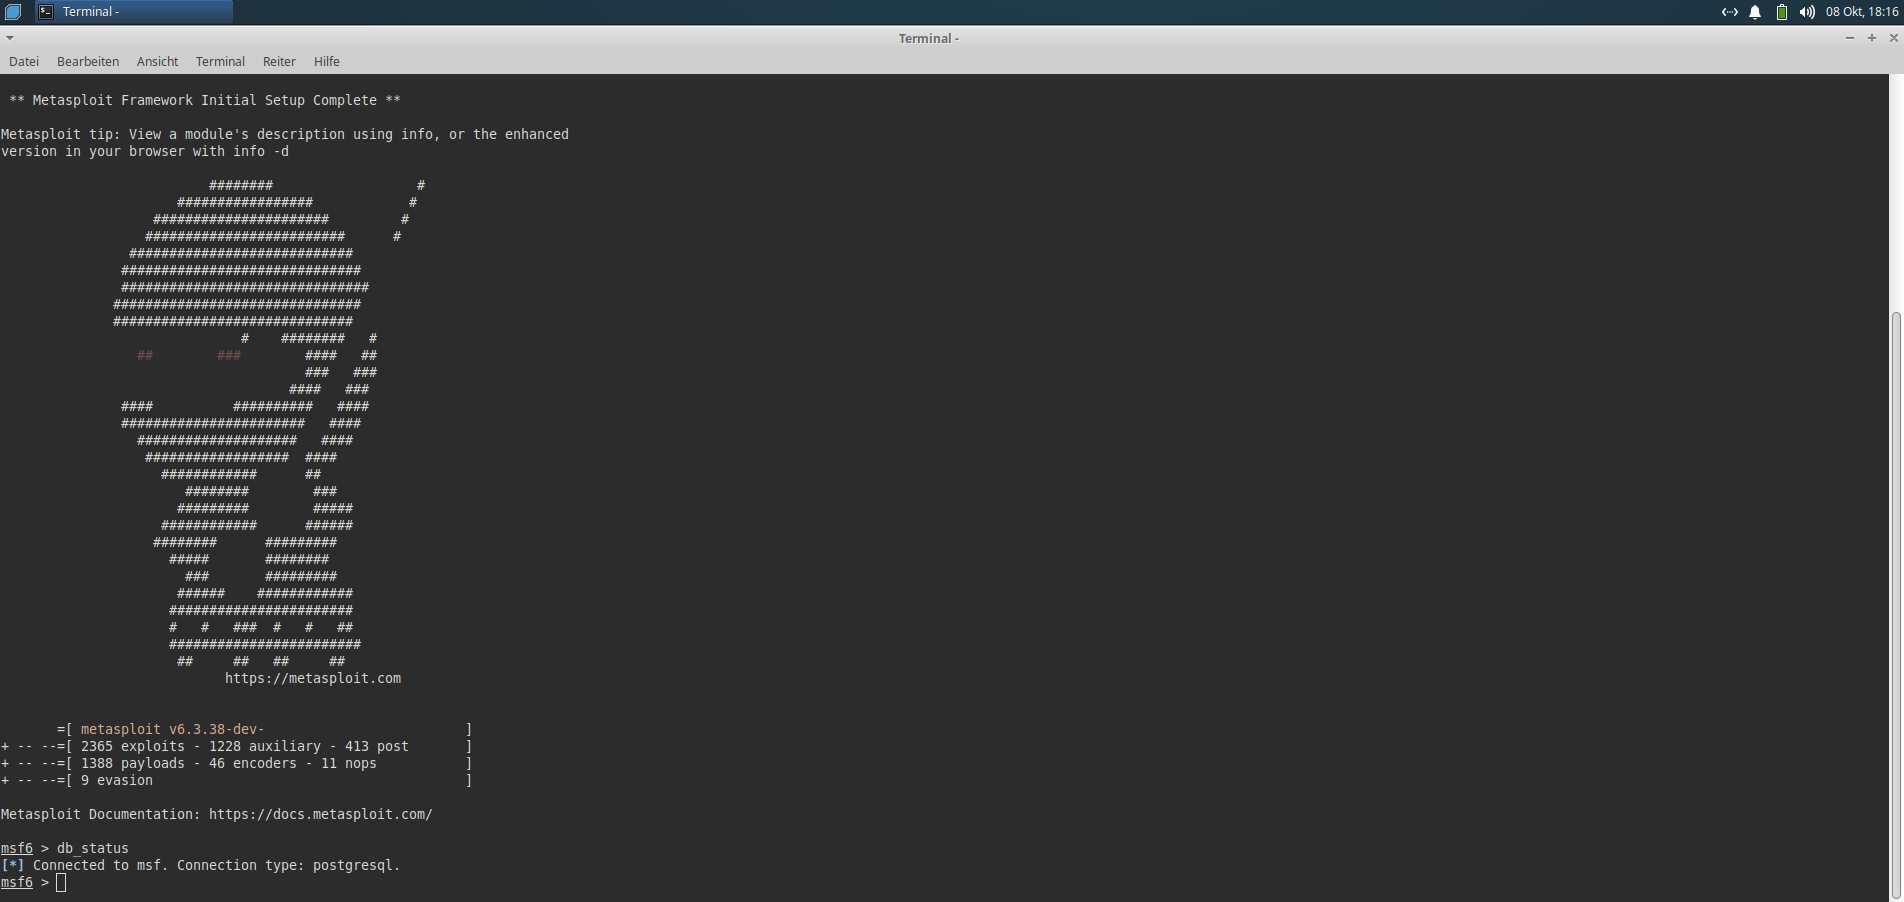The width and height of the screenshot is (1904, 902).
Task: Open the Datei menu
Action: pyautogui.click(x=24, y=61)
